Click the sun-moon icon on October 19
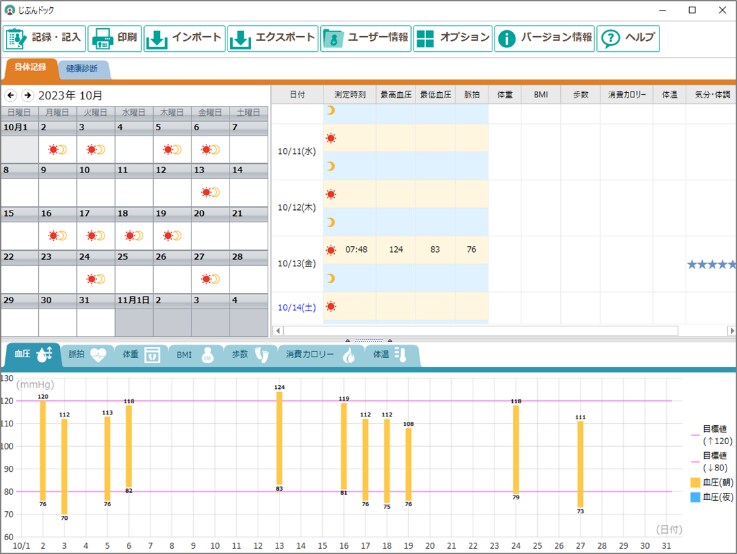Image resolution: width=737 pixels, height=554 pixels. pyautogui.click(x=172, y=235)
